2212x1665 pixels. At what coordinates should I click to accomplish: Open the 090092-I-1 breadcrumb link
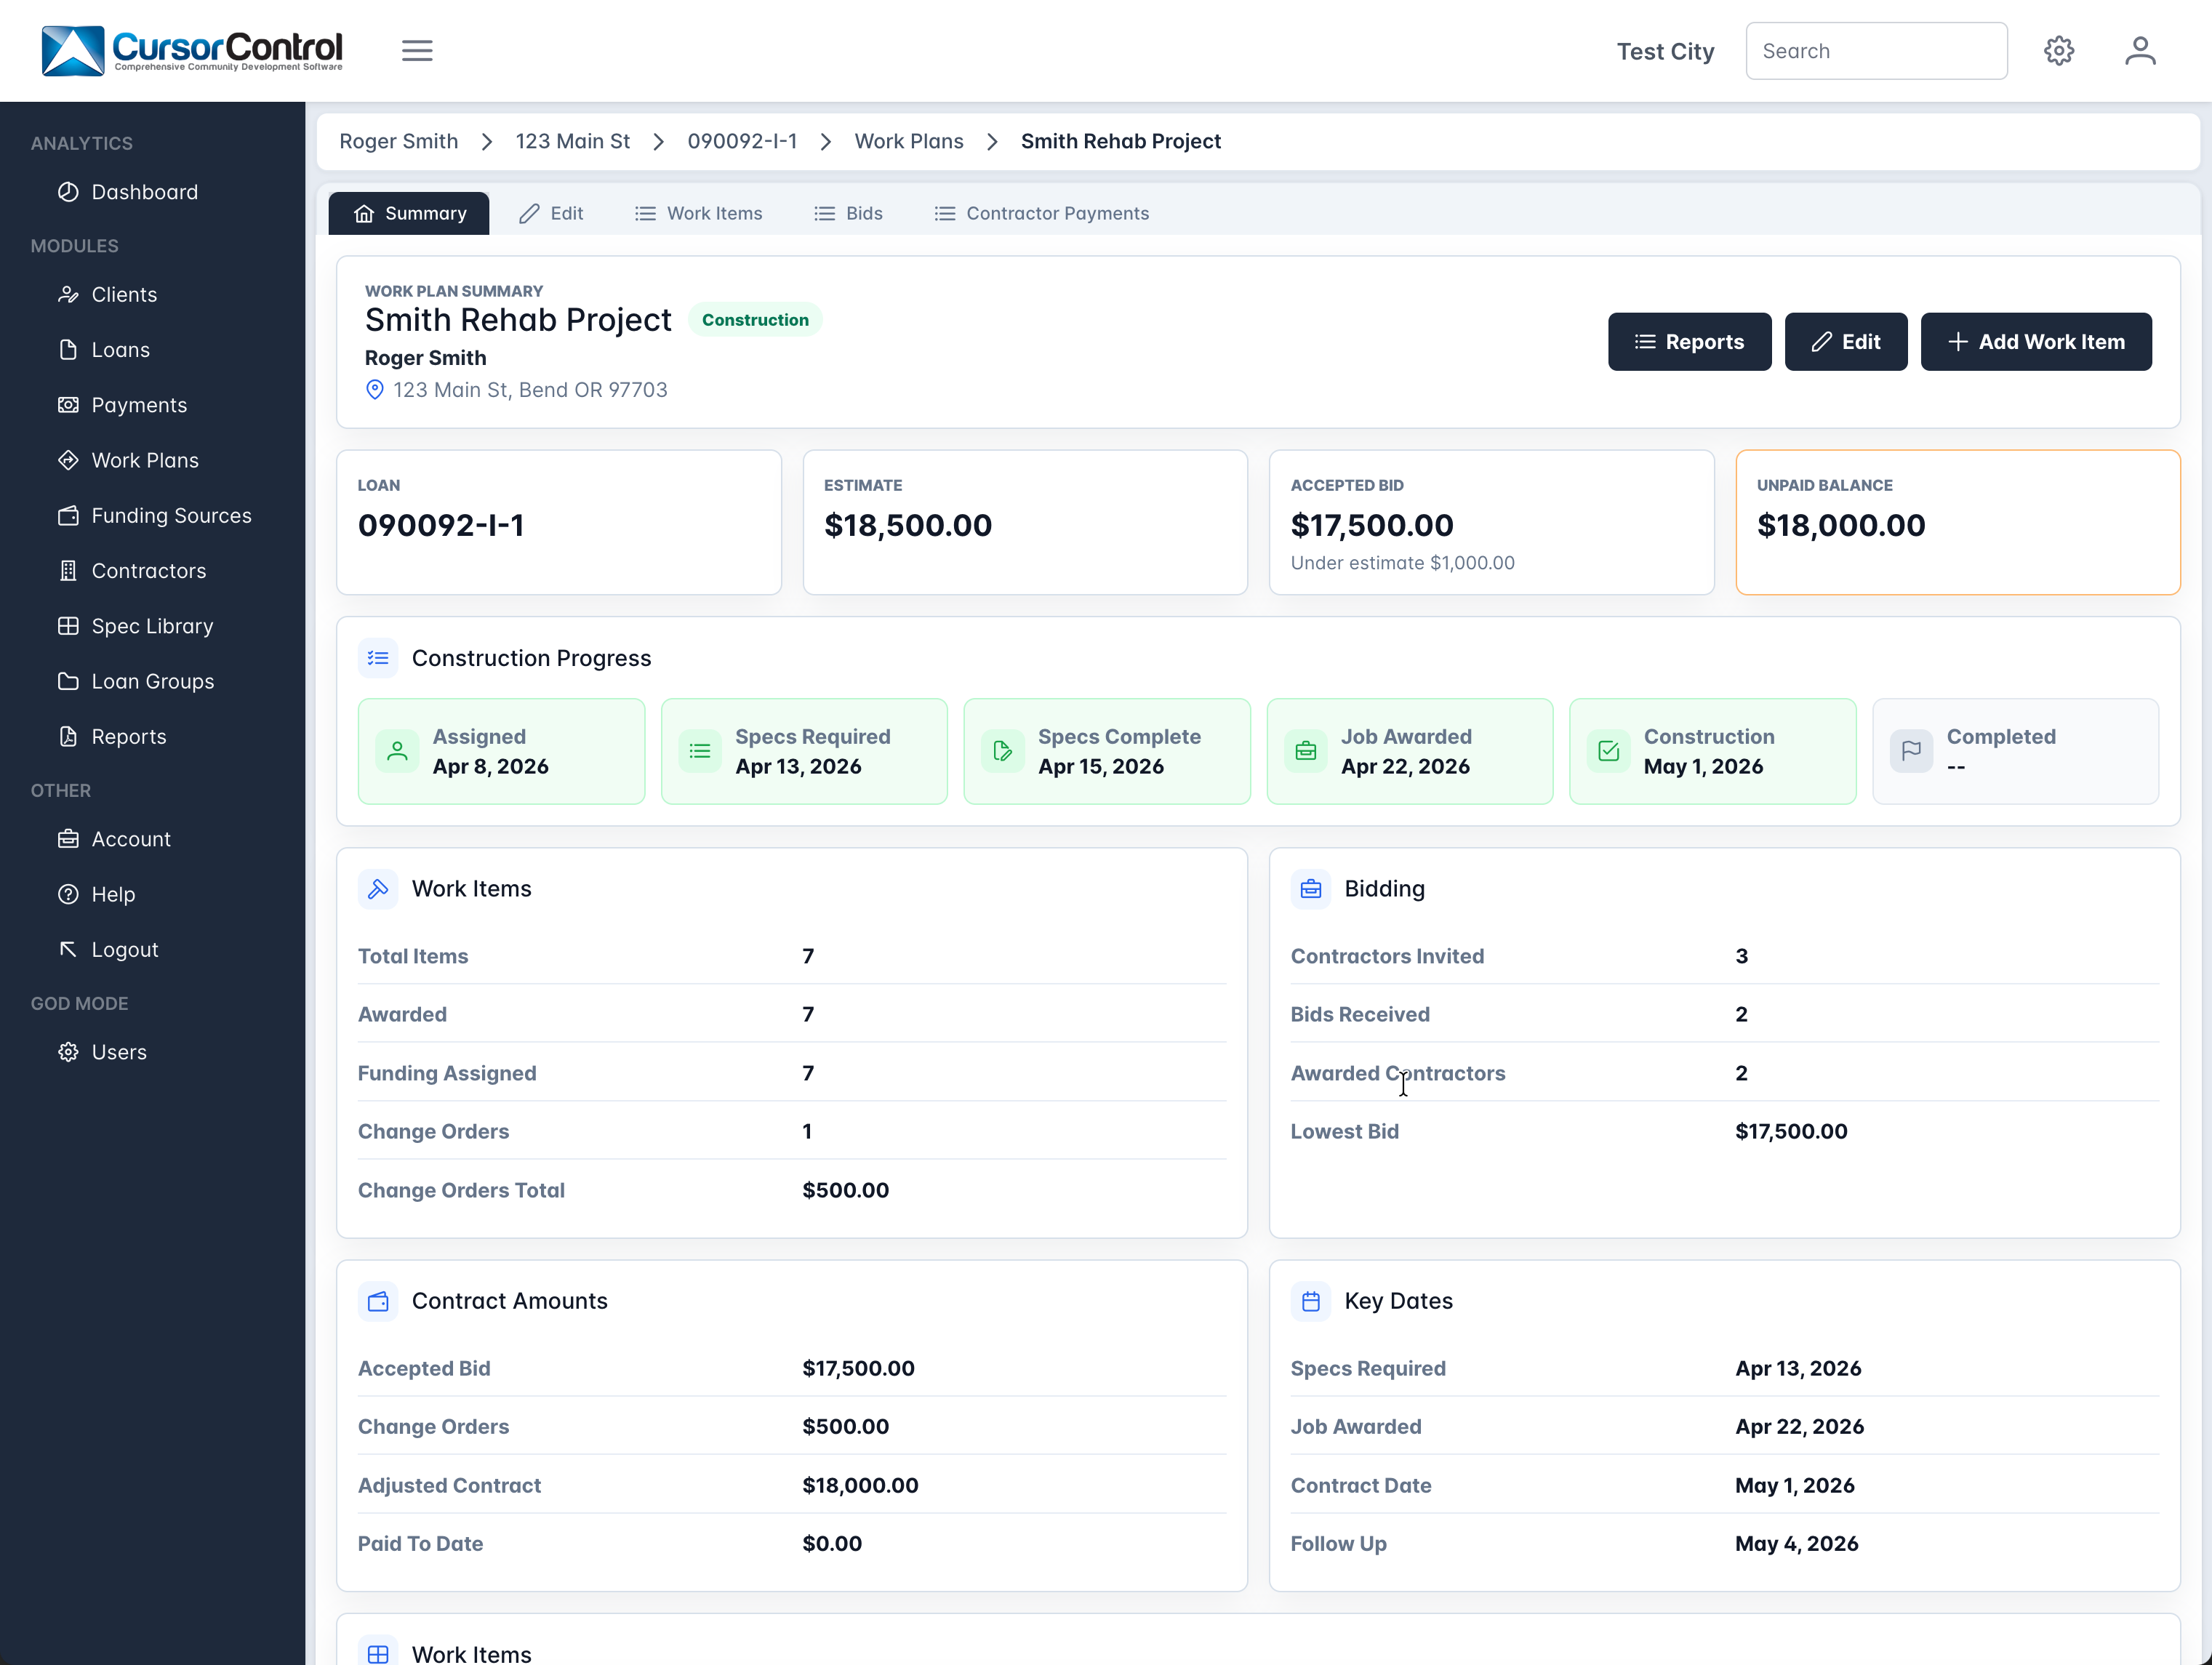(742, 141)
